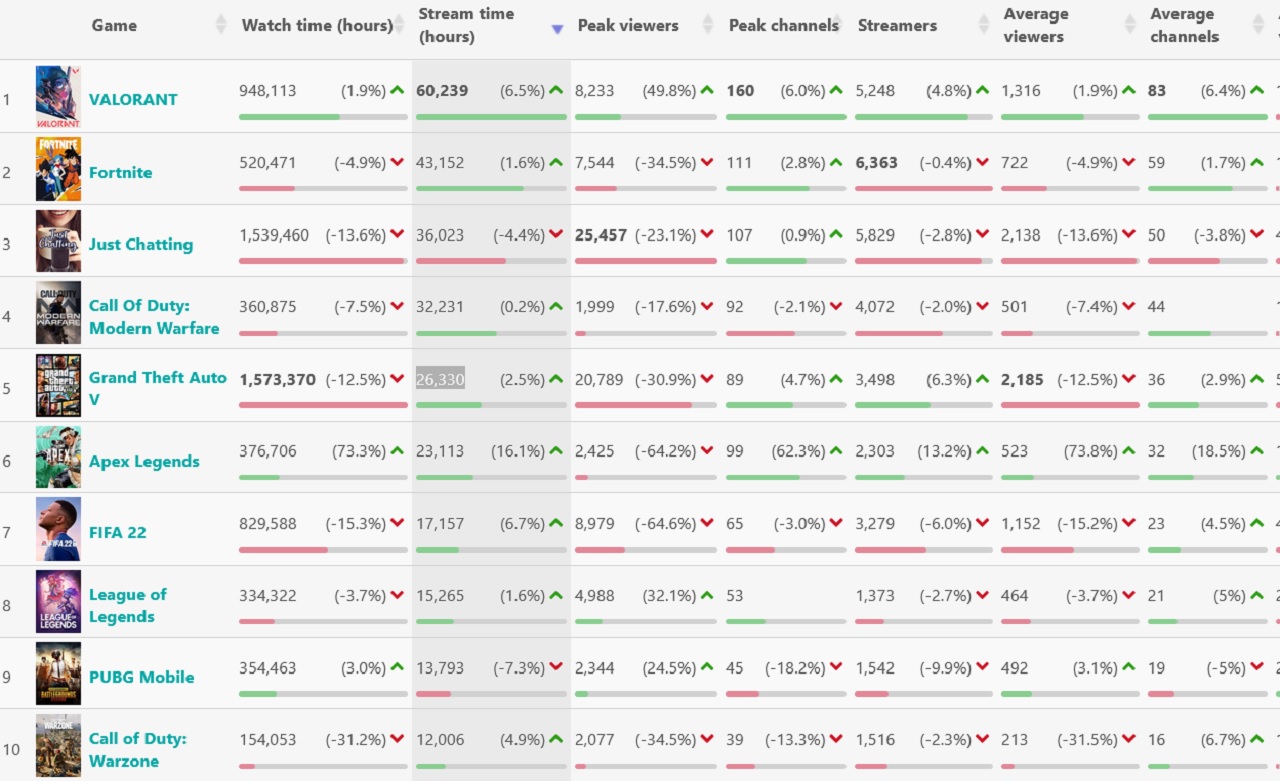Open the FIFA 22 cover image
1280x781 pixels.
click(x=58, y=530)
